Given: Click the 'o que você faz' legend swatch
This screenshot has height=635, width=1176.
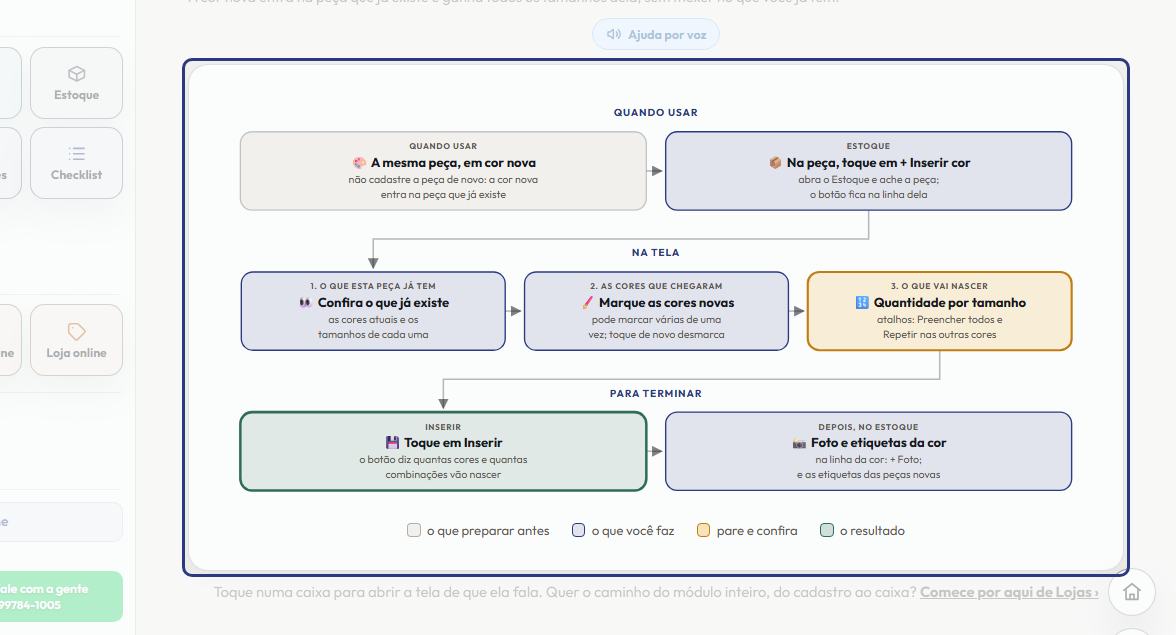Looking at the screenshot, I should click(x=578, y=530).
